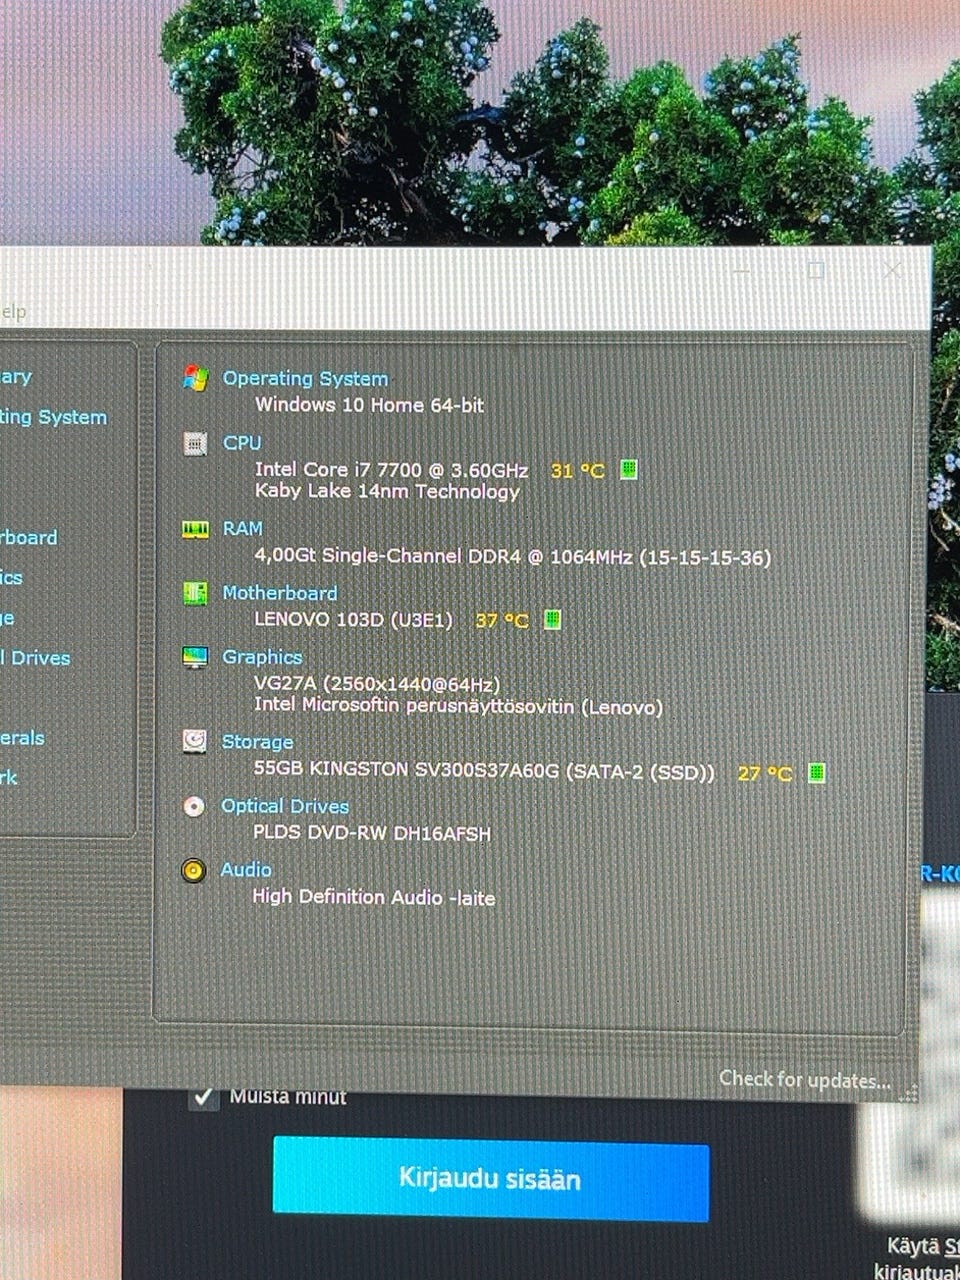Click the RAM memory stick icon

(195, 529)
